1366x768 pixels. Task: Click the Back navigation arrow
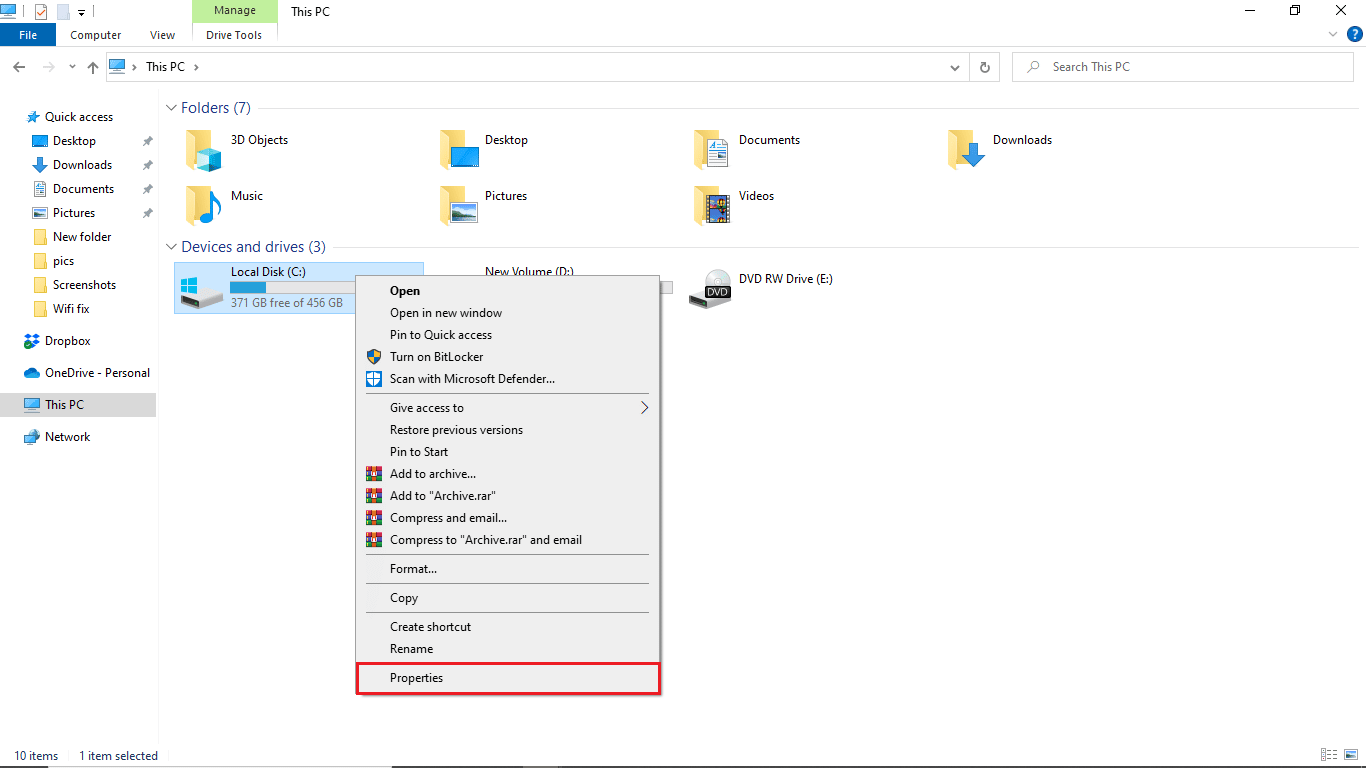click(19, 67)
